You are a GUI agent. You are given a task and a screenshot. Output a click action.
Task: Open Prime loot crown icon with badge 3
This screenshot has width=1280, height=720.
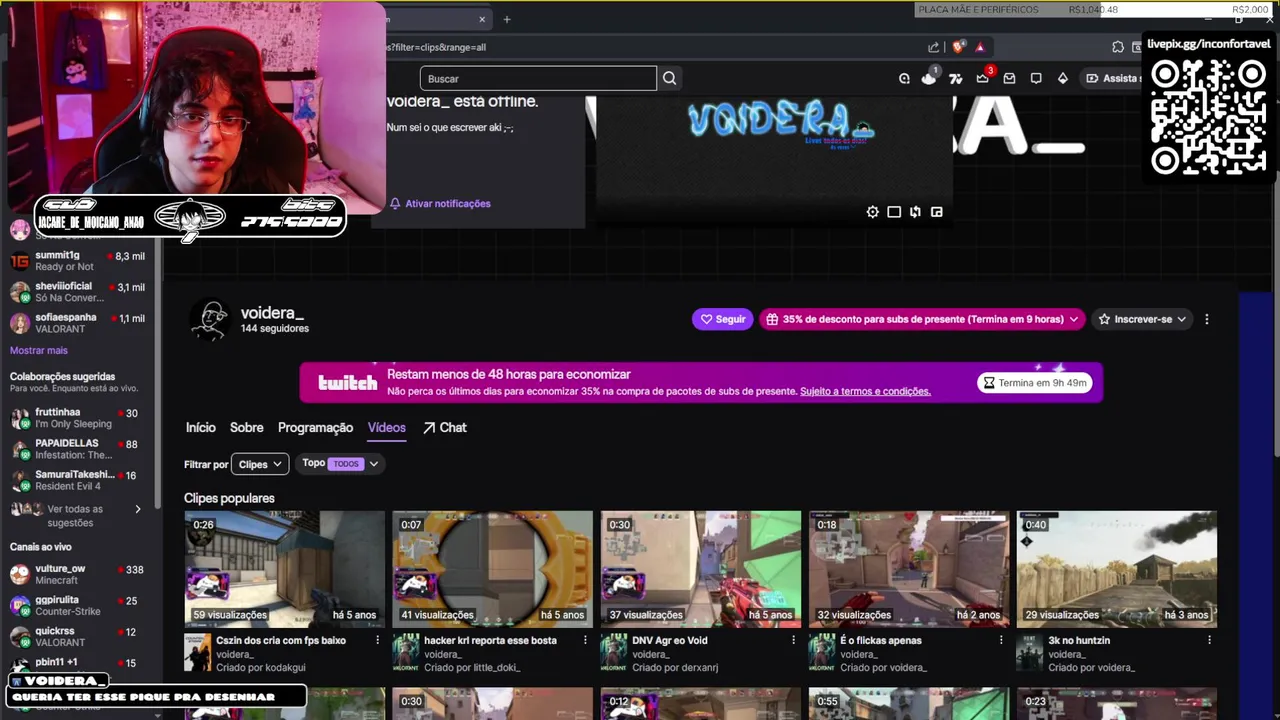tap(983, 78)
